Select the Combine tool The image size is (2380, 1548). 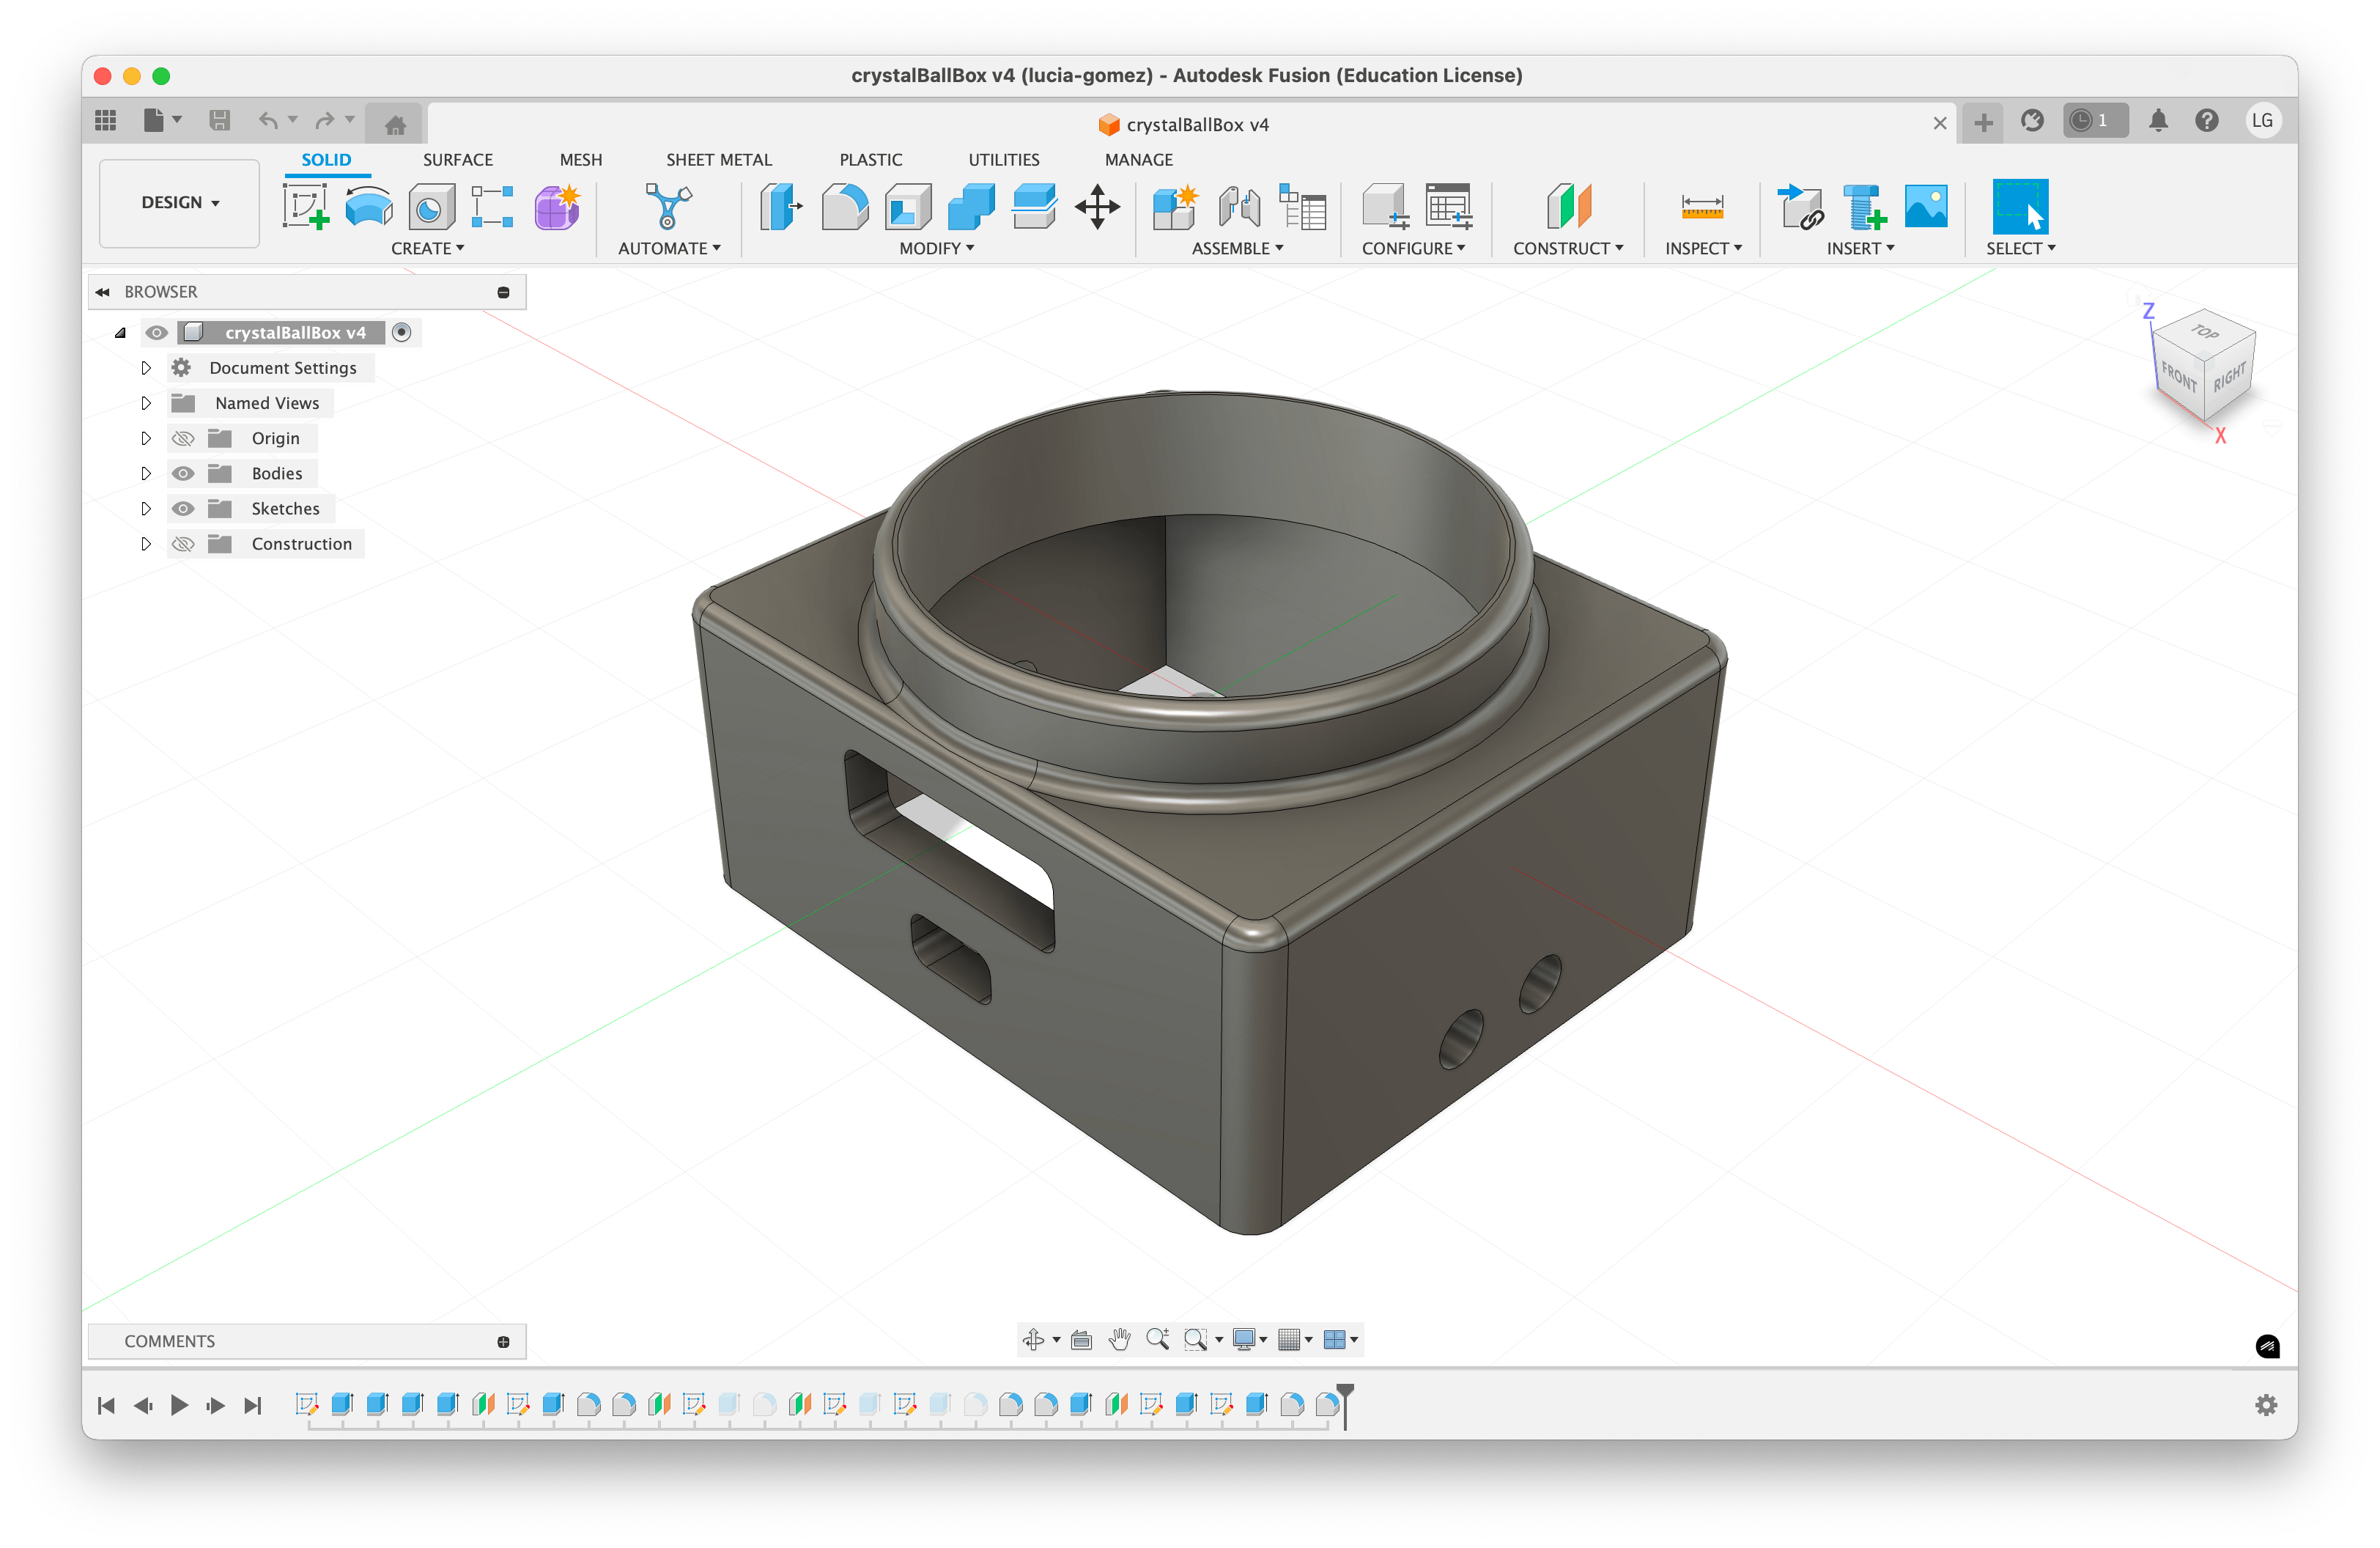(971, 207)
